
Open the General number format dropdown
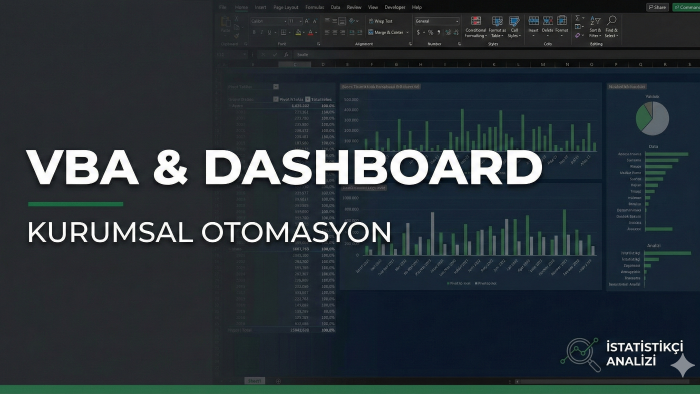point(437,21)
